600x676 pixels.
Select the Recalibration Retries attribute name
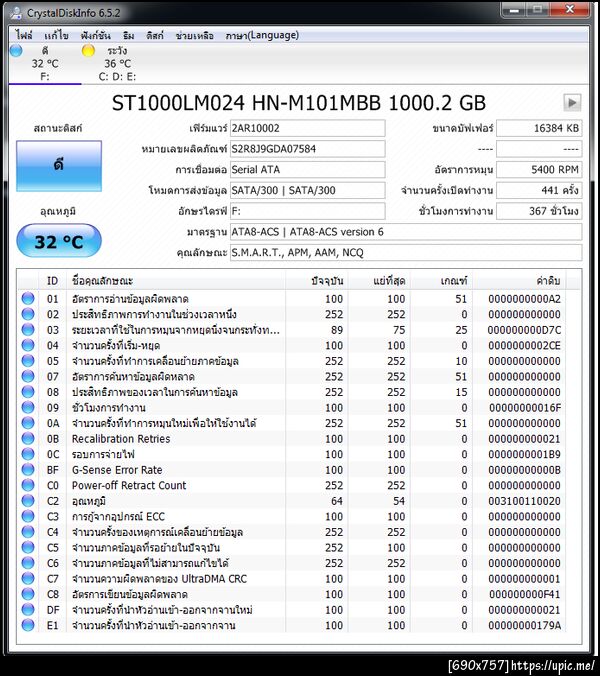pyautogui.click(x=121, y=439)
